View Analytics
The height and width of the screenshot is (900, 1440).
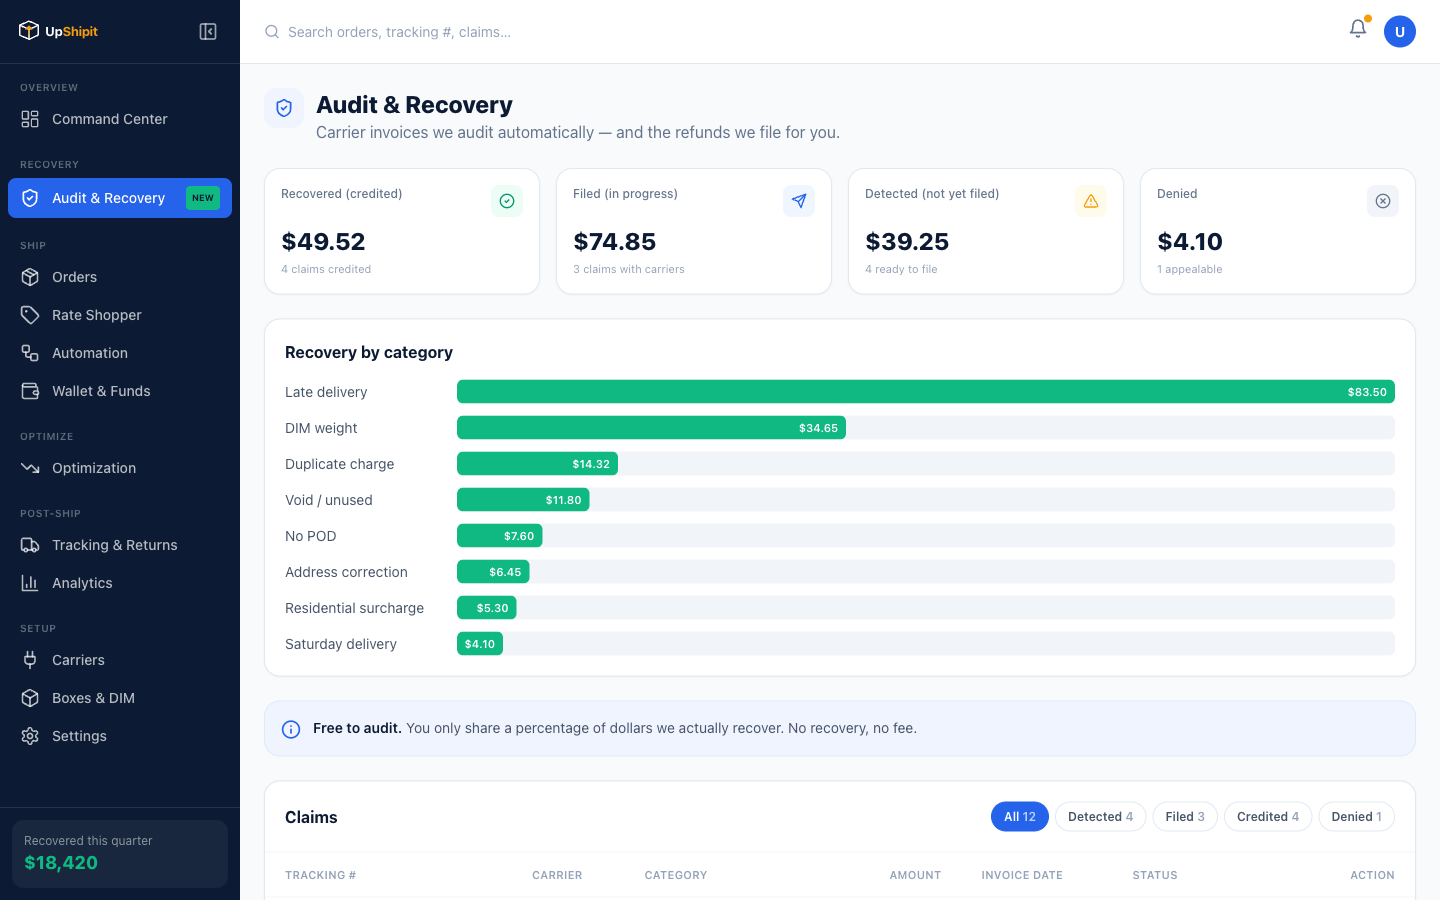click(x=120, y=583)
